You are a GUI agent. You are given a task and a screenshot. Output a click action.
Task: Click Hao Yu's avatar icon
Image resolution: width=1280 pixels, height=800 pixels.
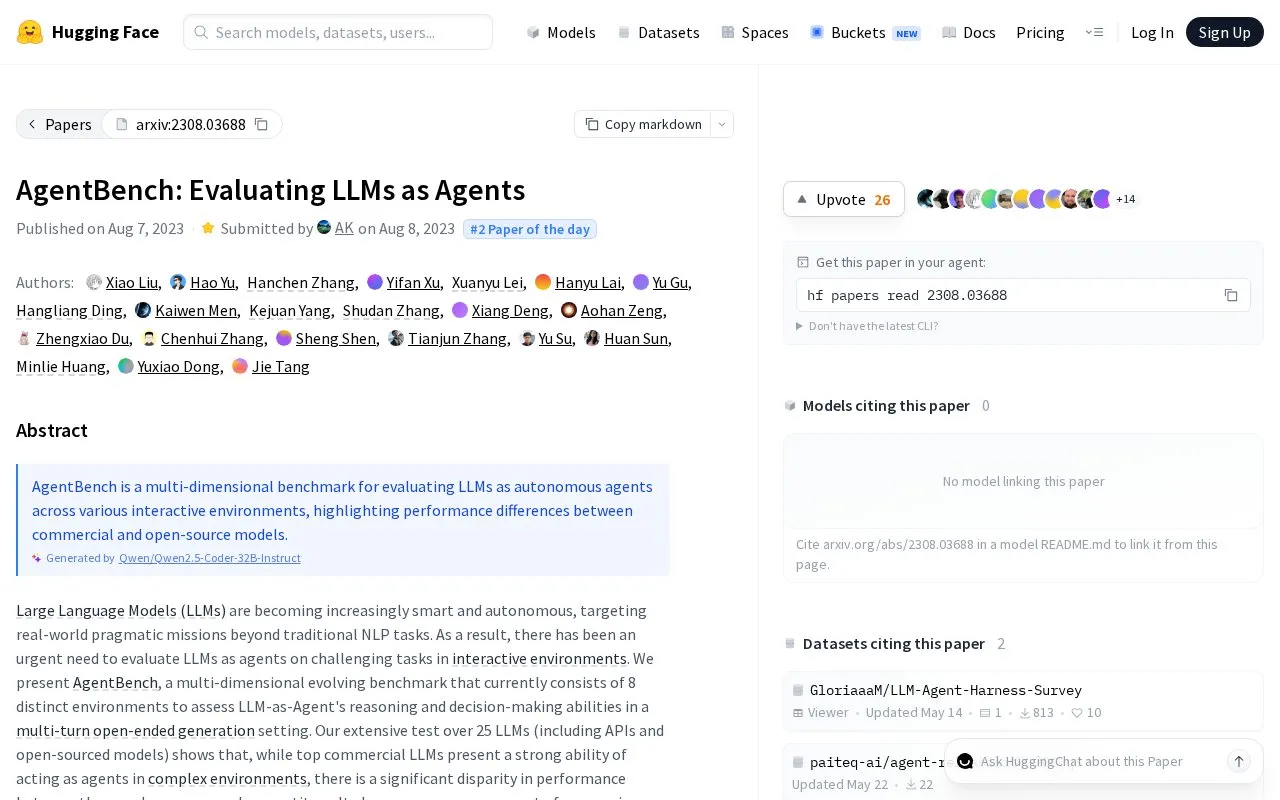178,282
